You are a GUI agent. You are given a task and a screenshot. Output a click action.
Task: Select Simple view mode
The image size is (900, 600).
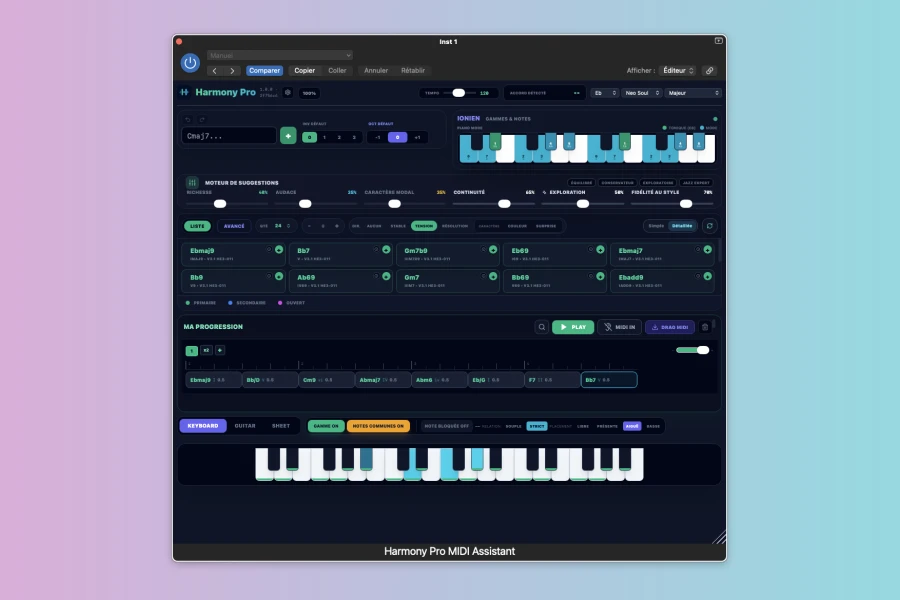pos(656,226)
